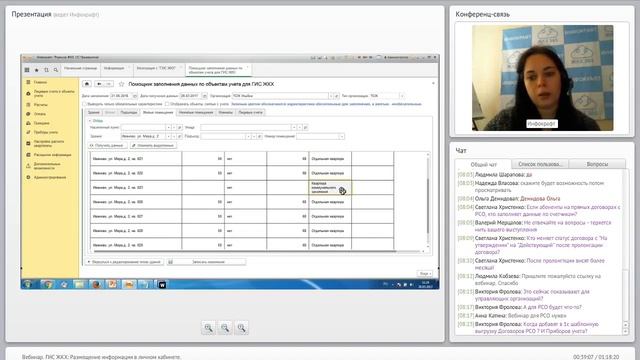Image resolution: width=640 pixels, height=360 pixels.
Task: Click the Расчеты sidebar icon
Action: [28, 104]
